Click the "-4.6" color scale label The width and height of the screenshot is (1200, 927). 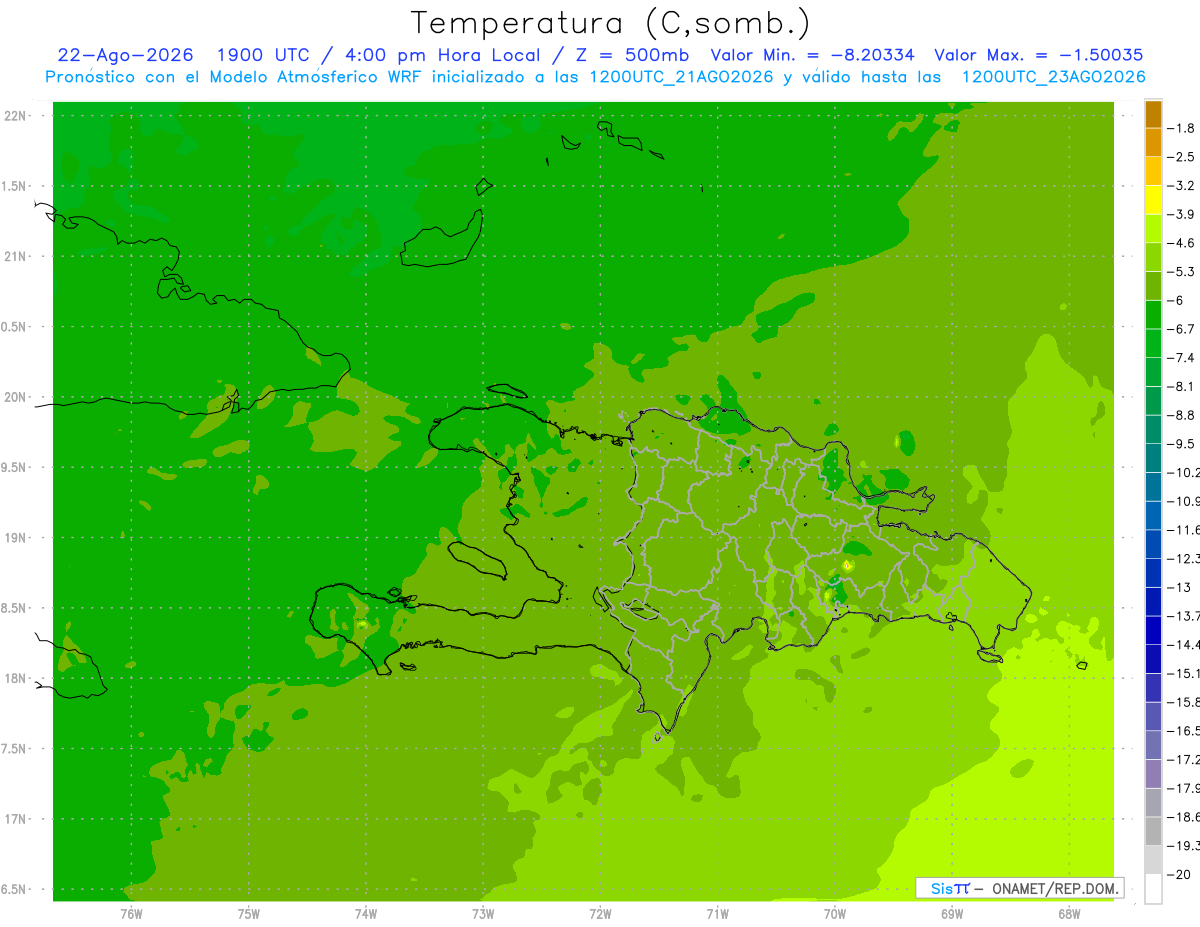click(x=1182, y=243)
